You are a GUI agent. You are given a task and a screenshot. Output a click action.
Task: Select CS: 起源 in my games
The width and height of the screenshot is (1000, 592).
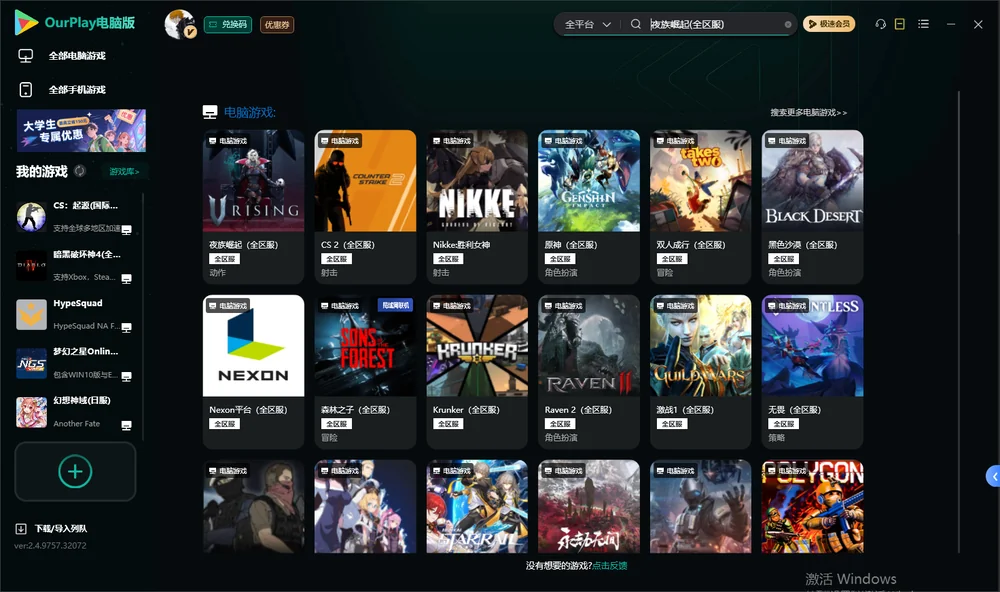click(75, 217)
